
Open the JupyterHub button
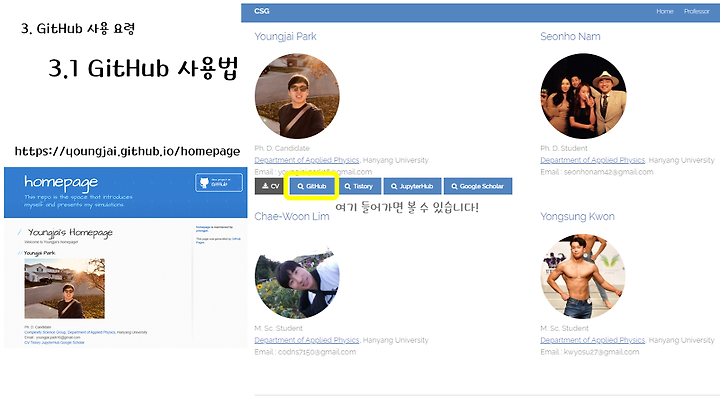click(x=412, y=186)
